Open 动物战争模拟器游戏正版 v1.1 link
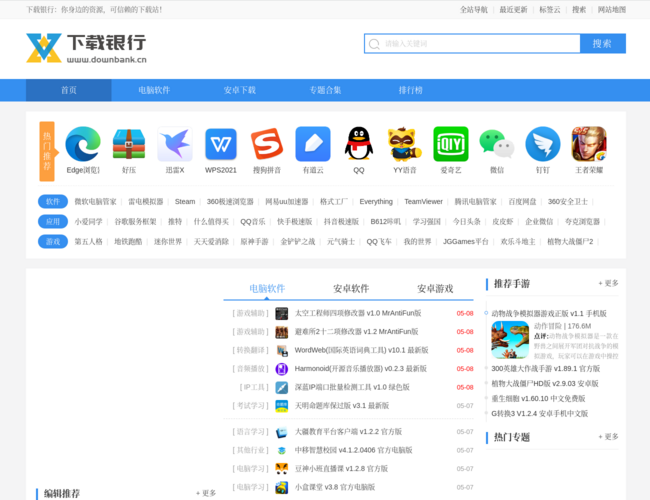650x500 pixels. (549, 313)
